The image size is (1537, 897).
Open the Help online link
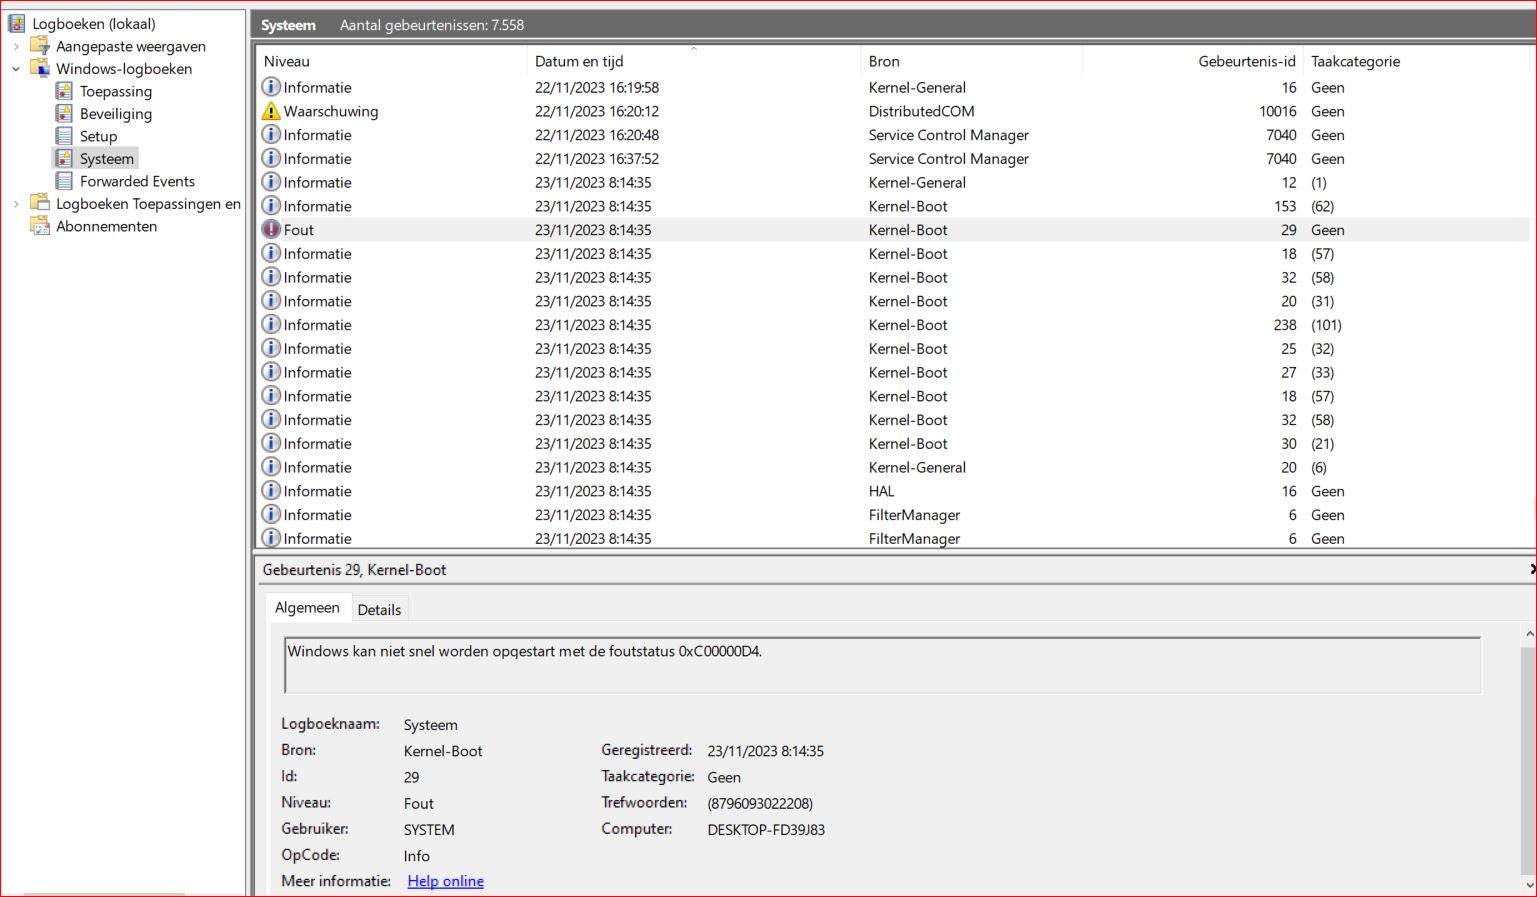tap(445, 881)
